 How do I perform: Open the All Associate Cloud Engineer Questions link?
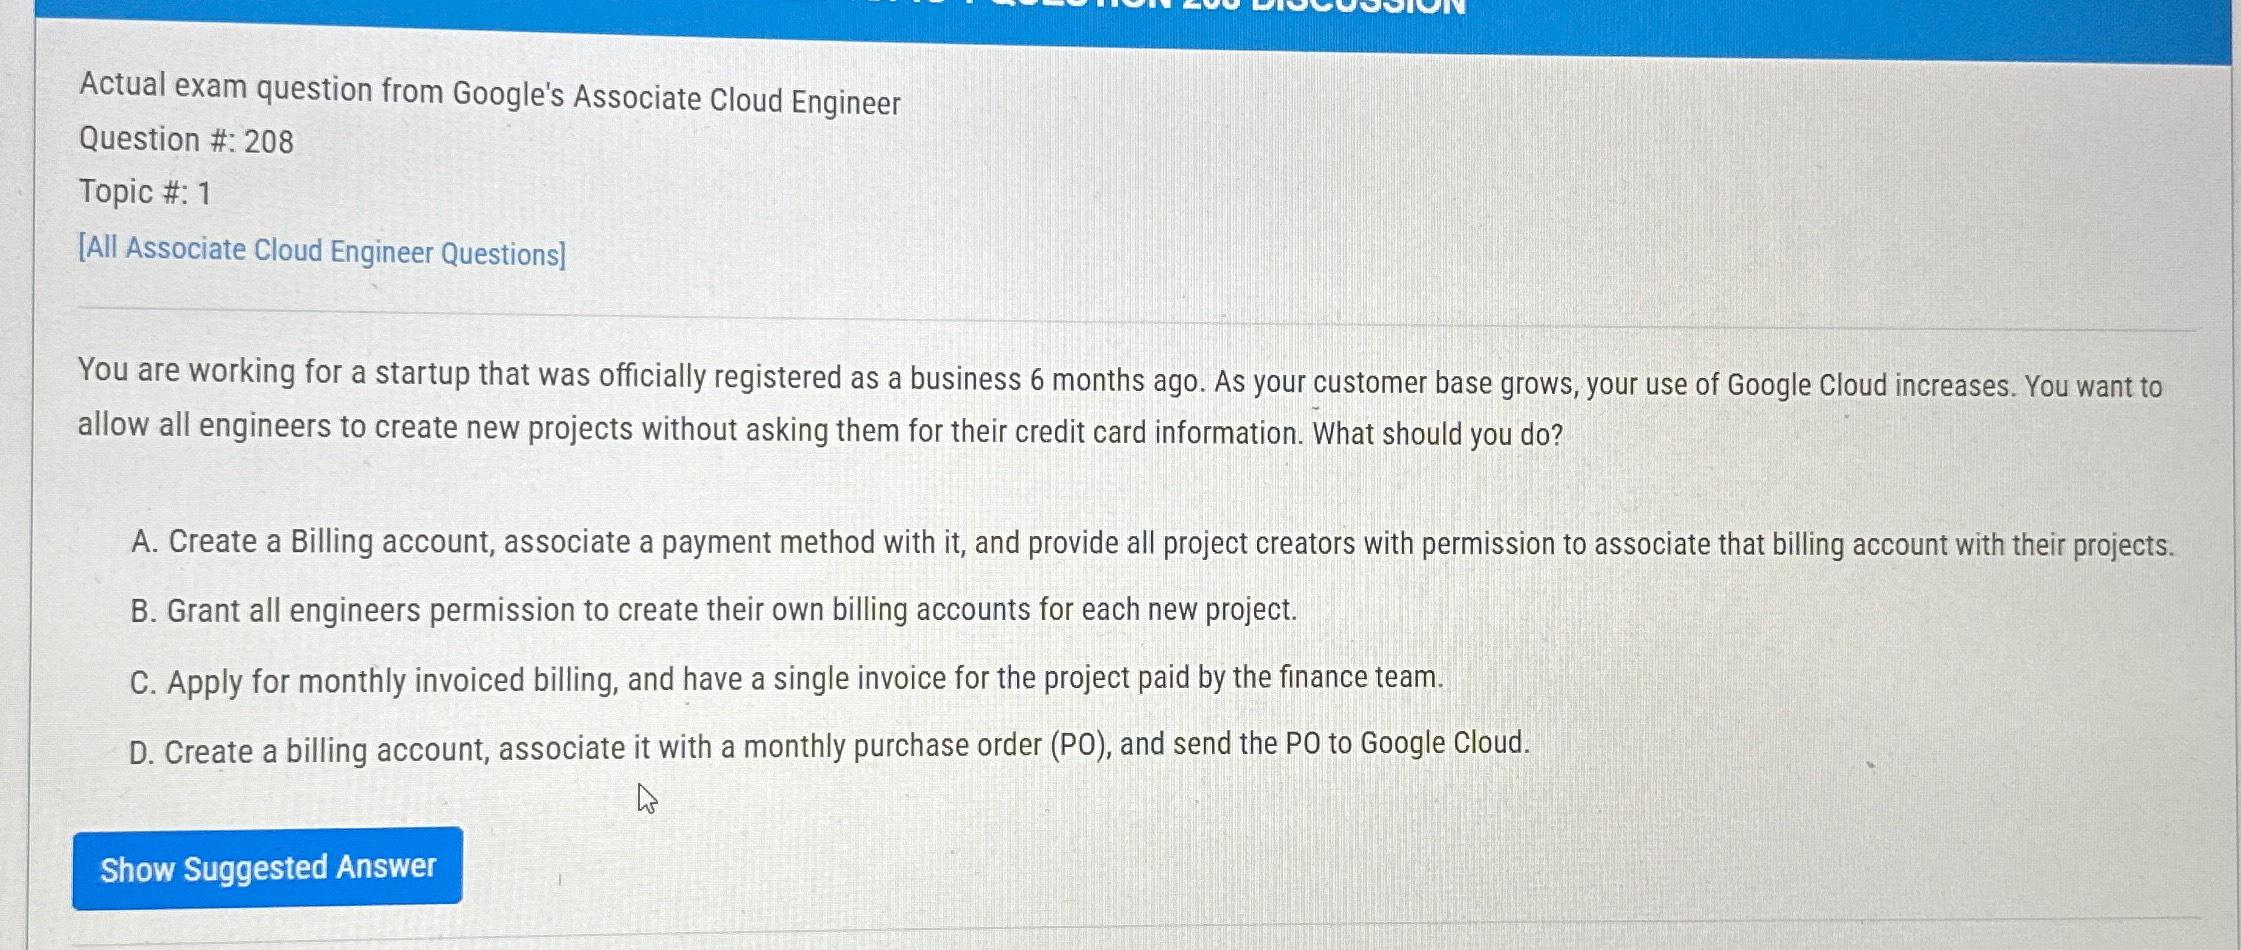pos(320,251)
